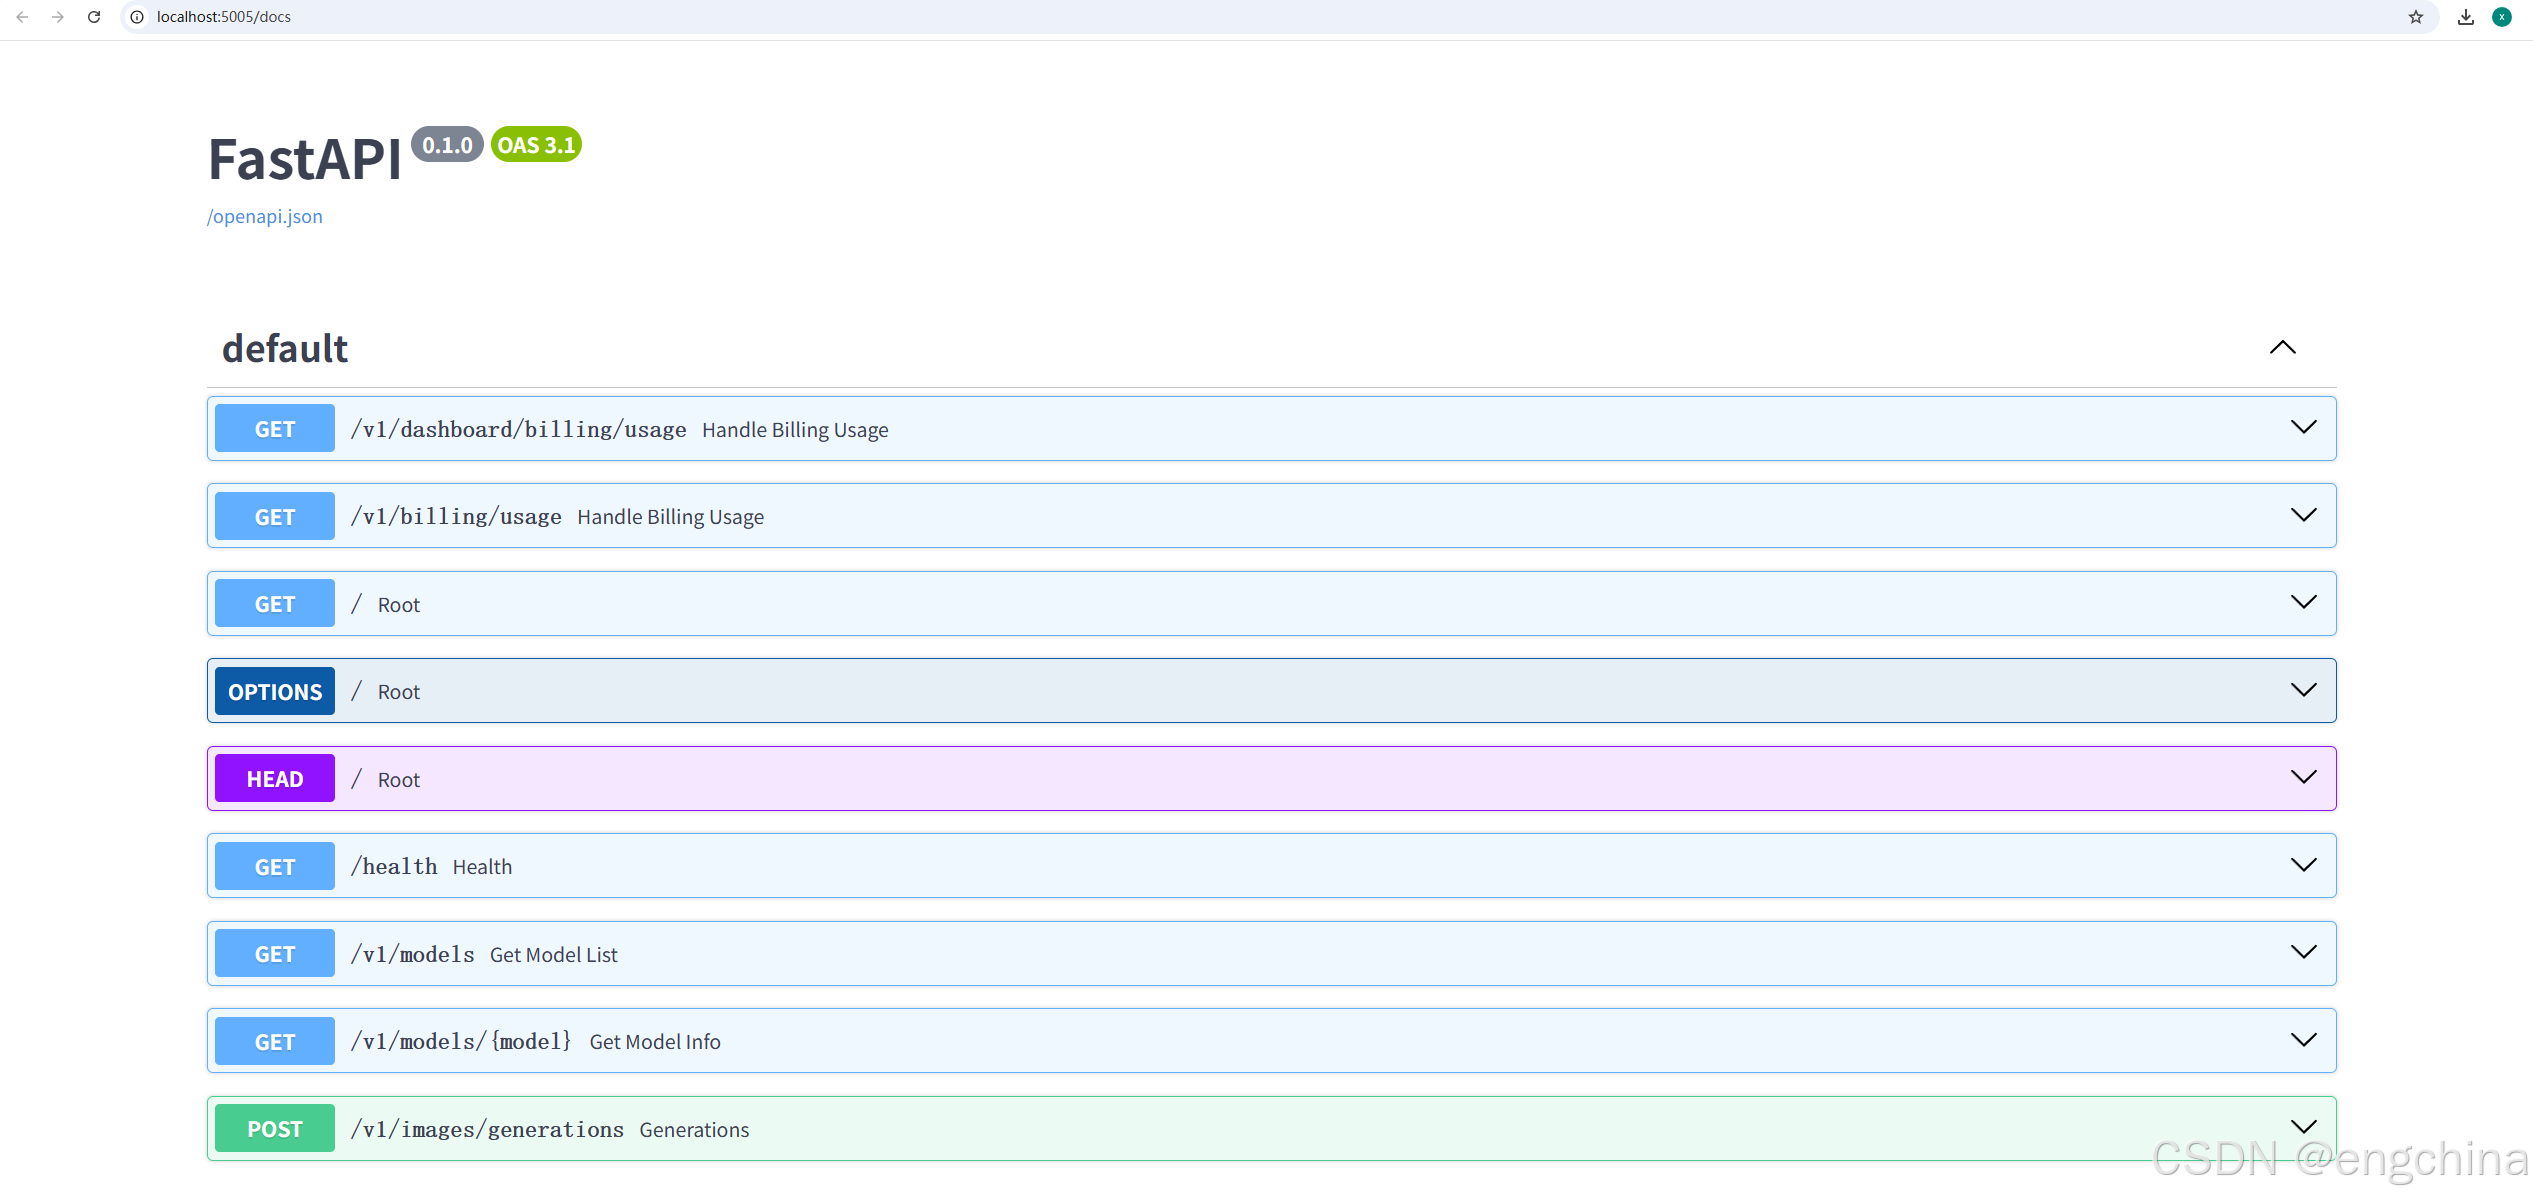This screenshot has width=2533, height=1199.
Task: Click the OPTIONS method badge
Action: [275, 692]
